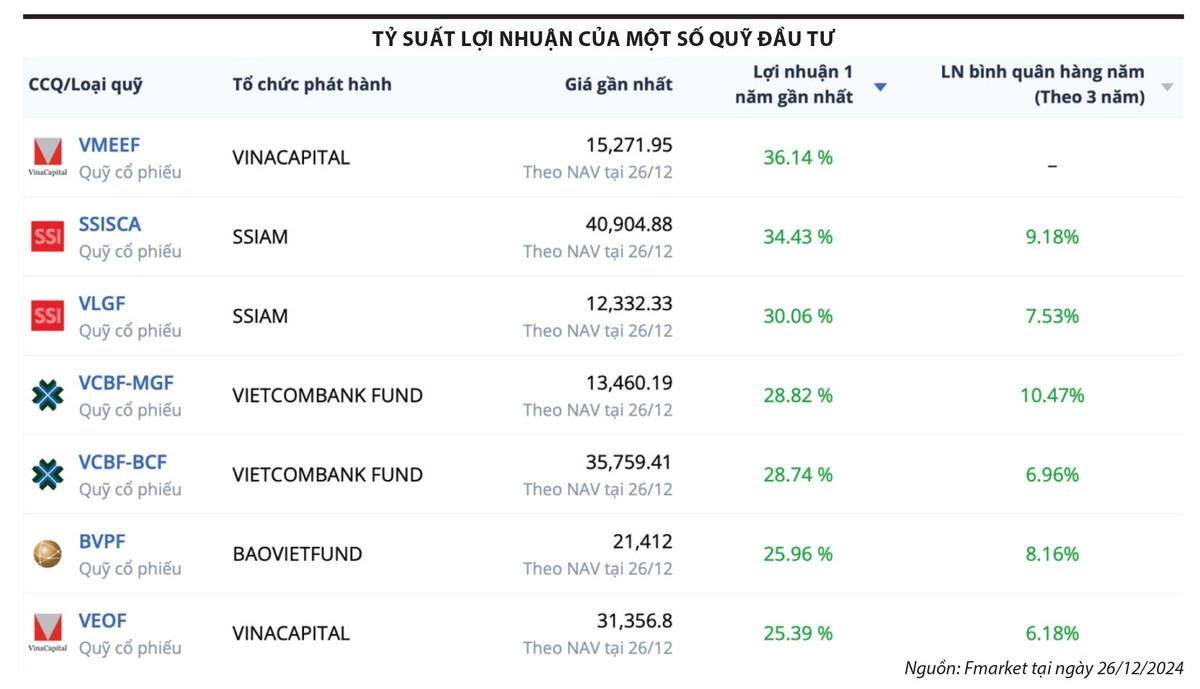This screenshot has height=689, width=1200.
Task: Sort by 1-year return using blue arrow
Action: (880, 87)
